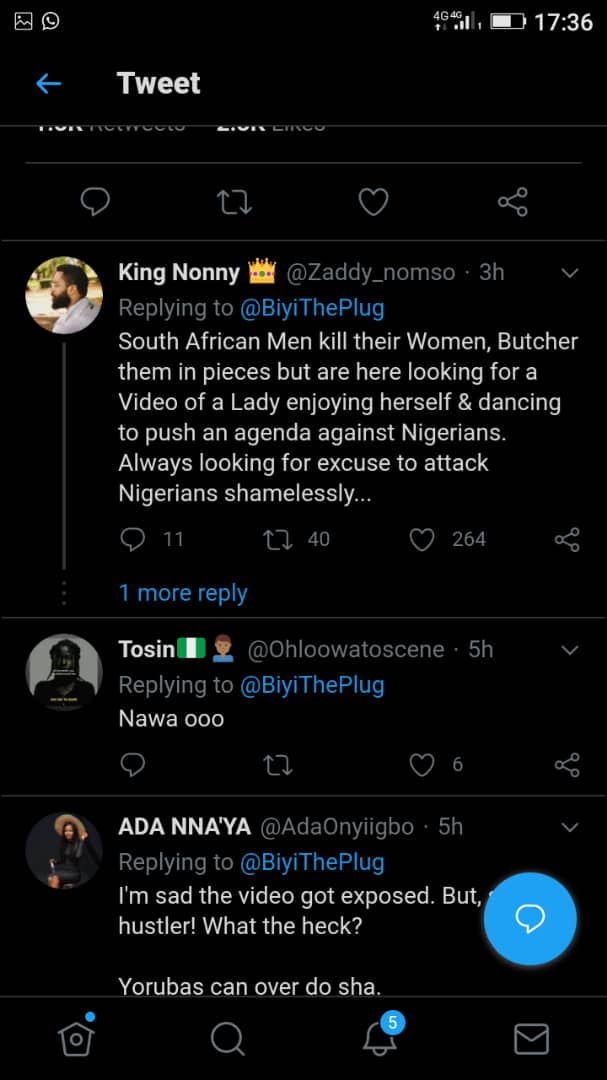Share the main tweet

512,203
